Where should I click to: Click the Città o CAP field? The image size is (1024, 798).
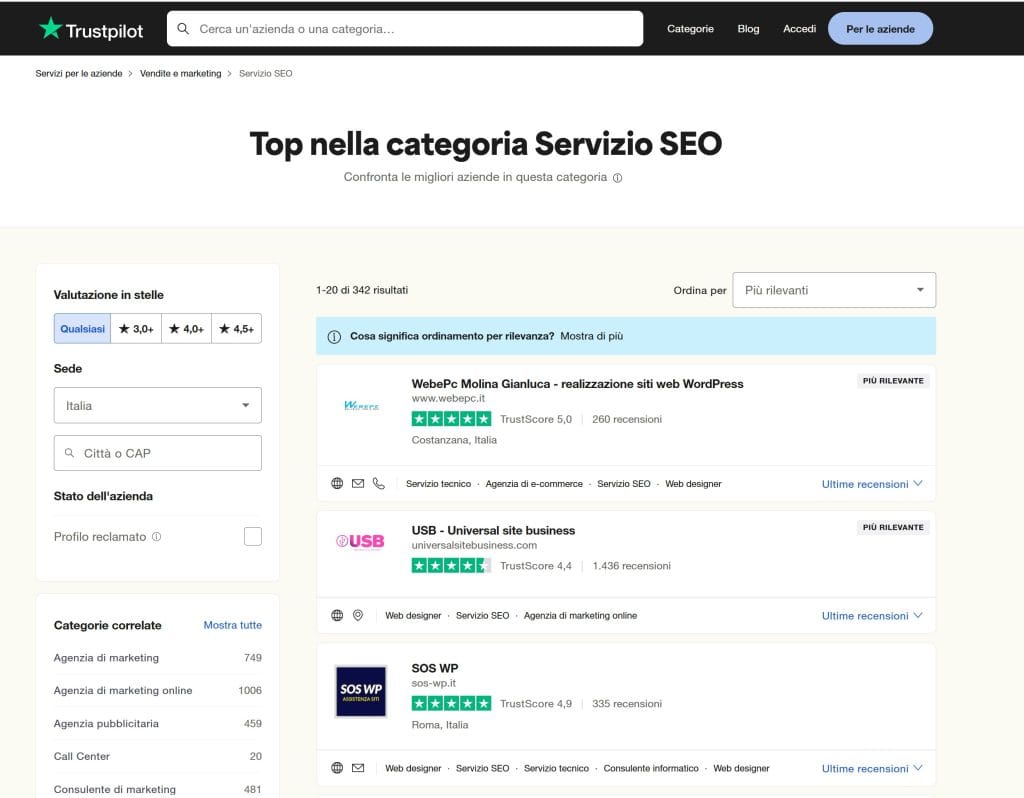[157, 453]
